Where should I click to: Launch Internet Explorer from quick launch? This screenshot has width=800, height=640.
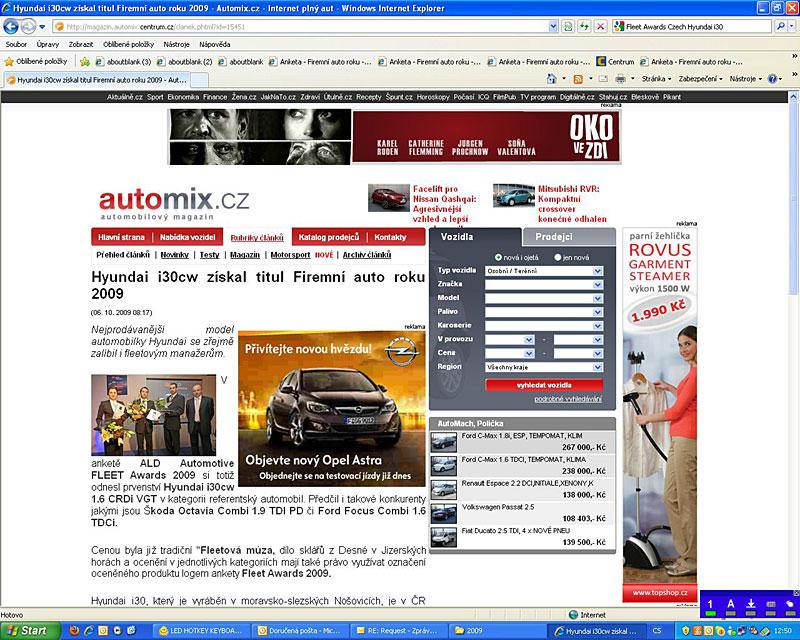(x=89, y=631)
